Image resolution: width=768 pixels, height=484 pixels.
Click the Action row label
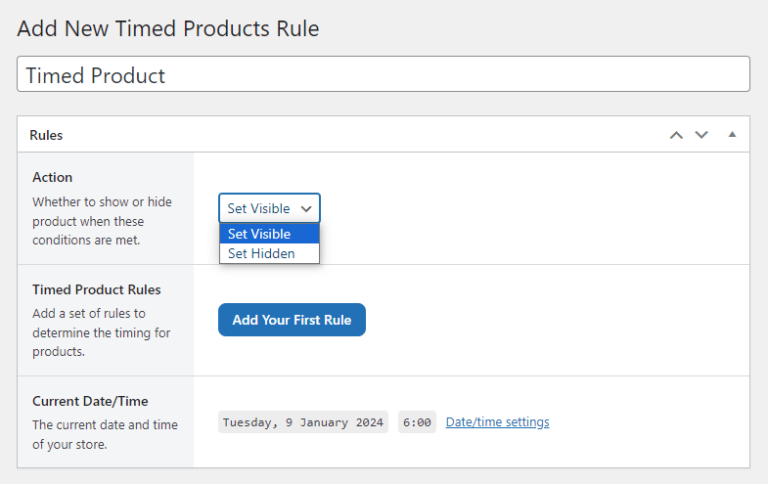pyautogui.click(x=52, y=177)
